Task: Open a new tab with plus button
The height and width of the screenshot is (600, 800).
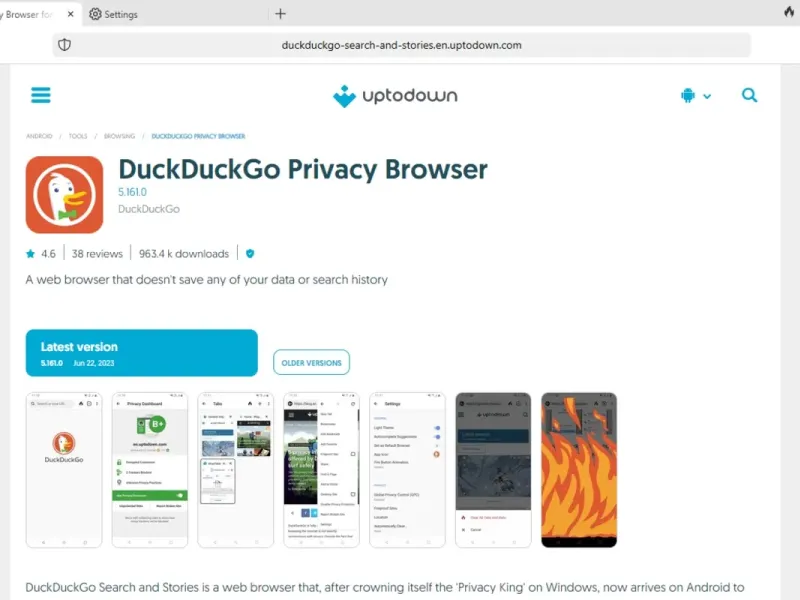Action: point(280,14)
